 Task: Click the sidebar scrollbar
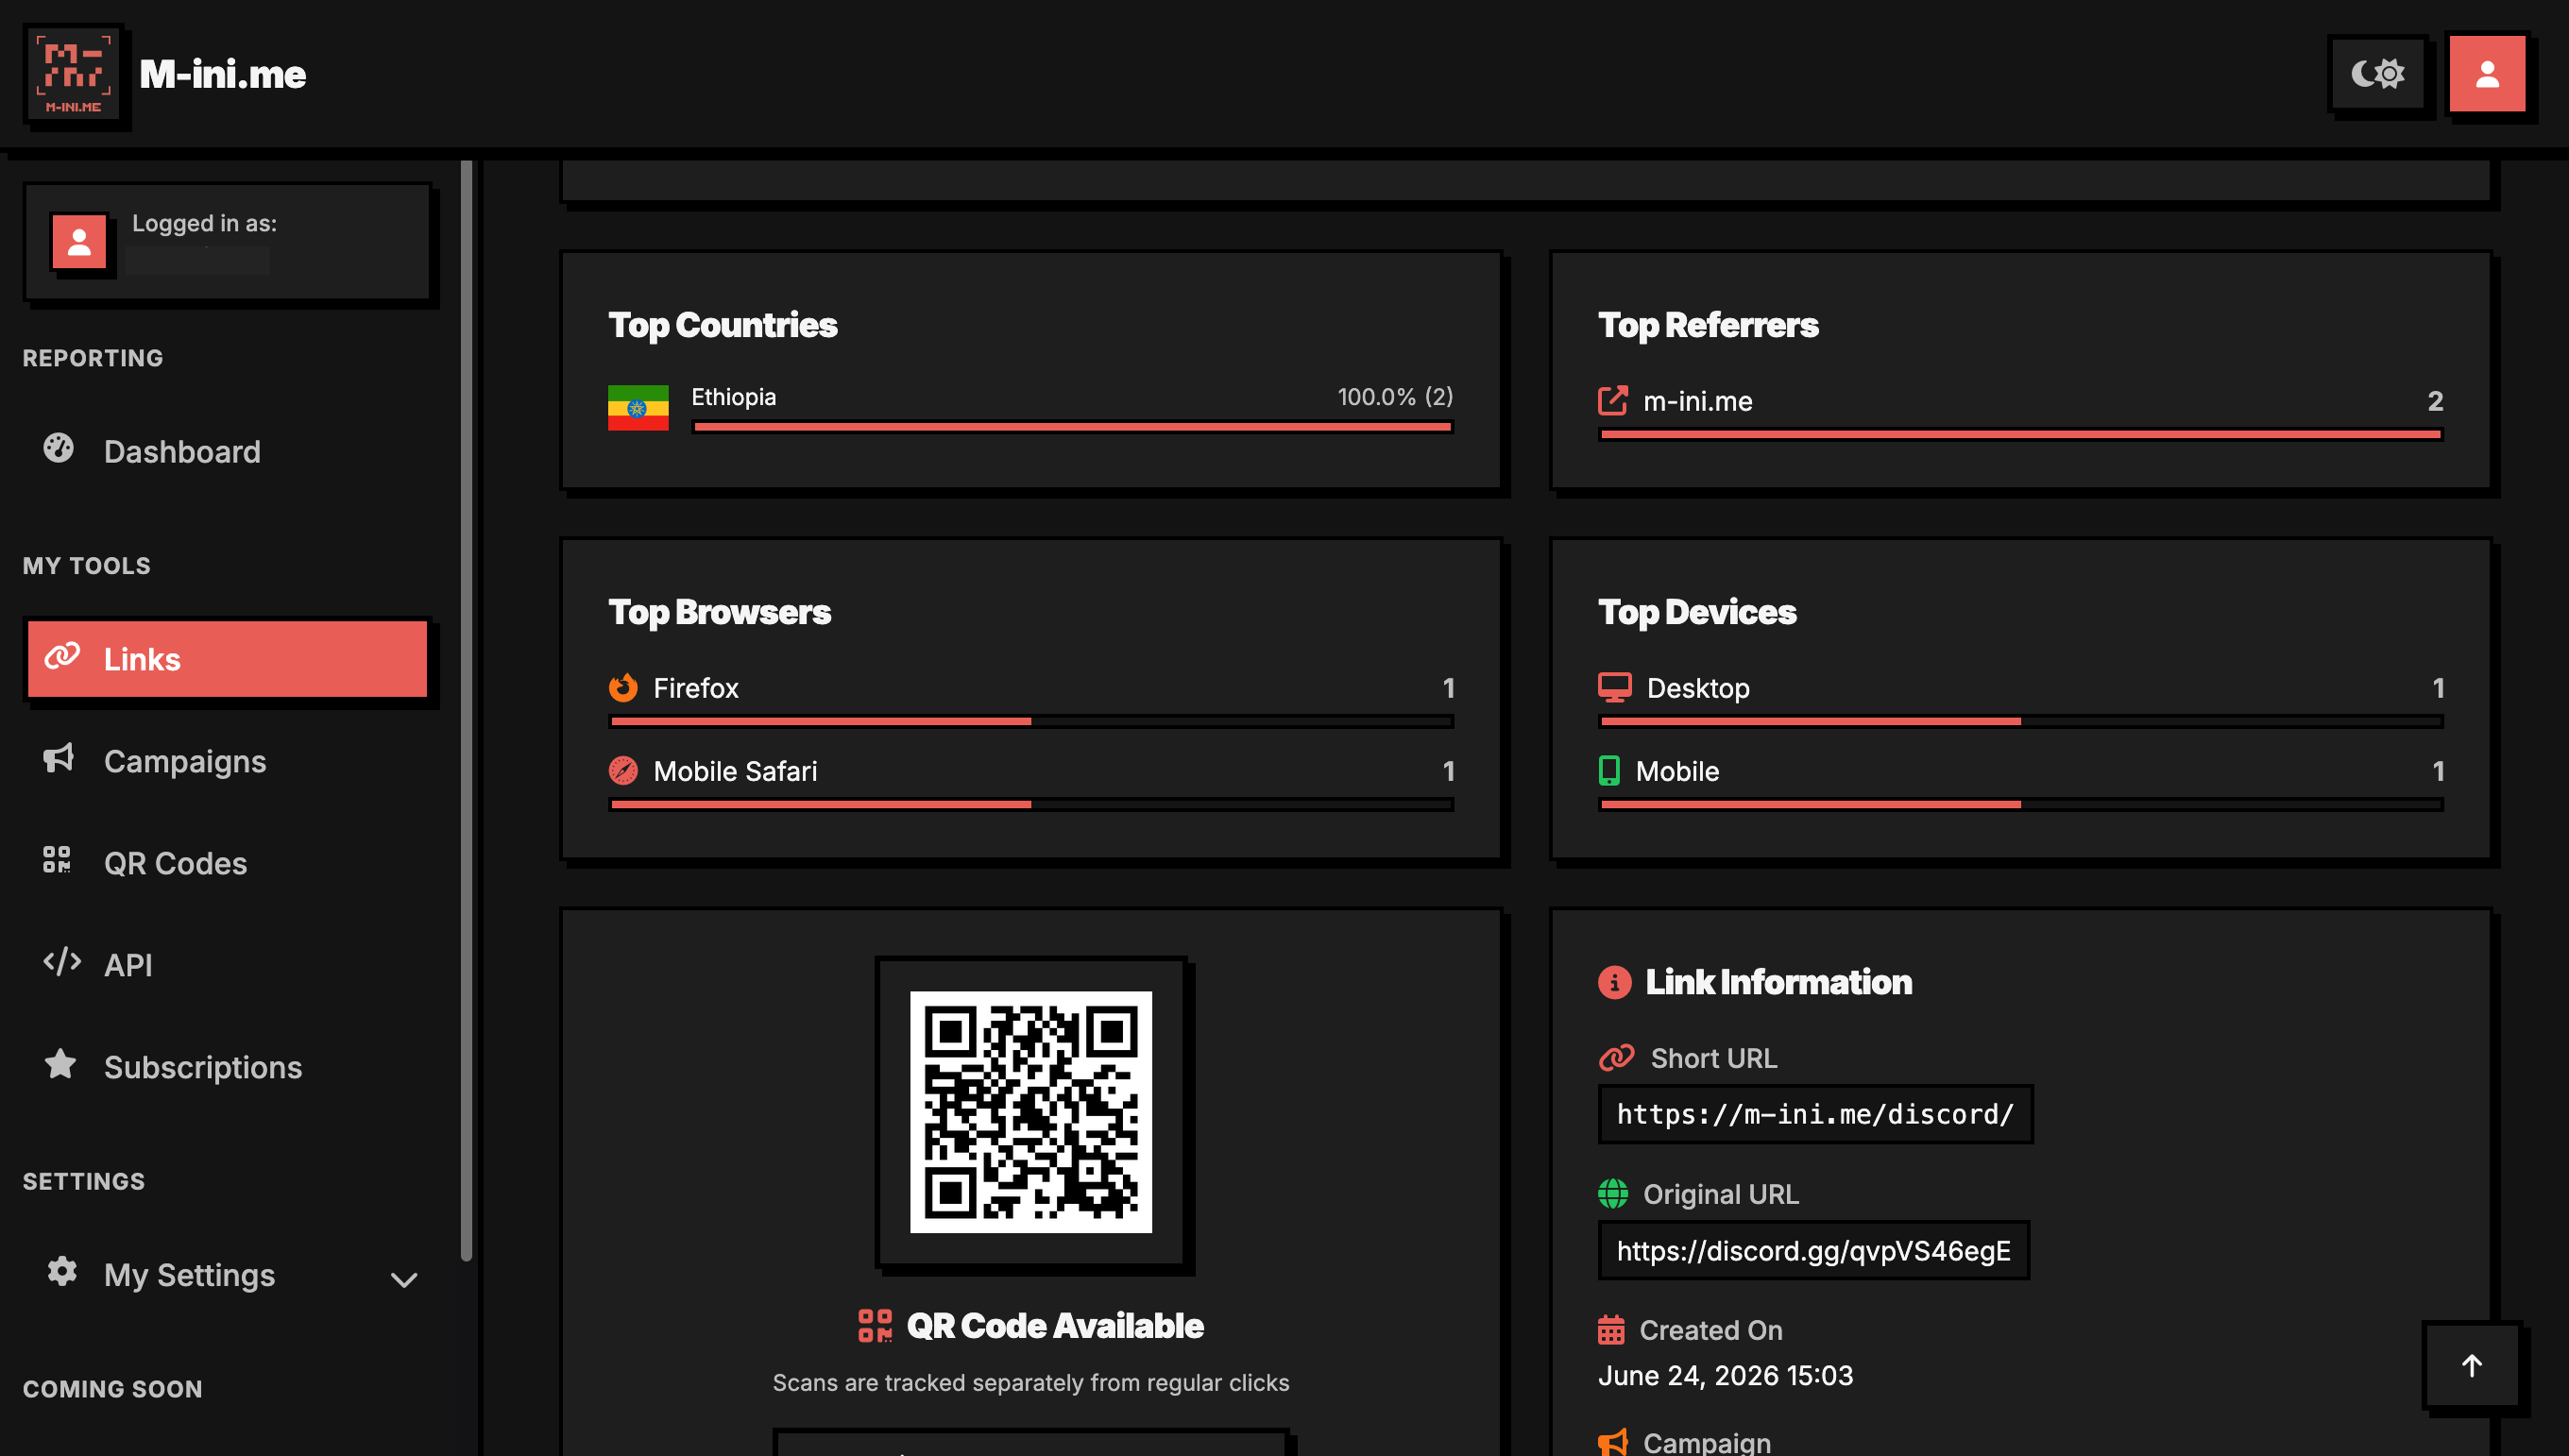pos(466,710)
